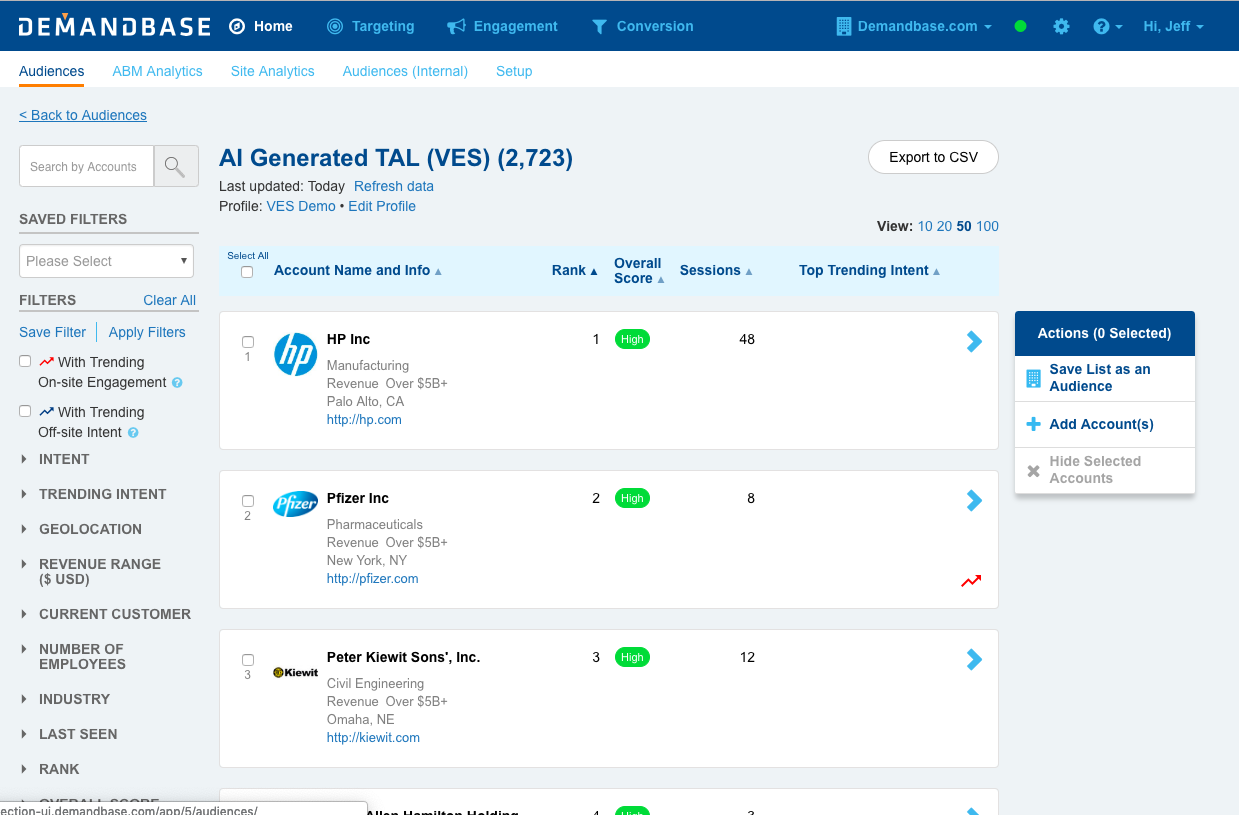Click the help question mark icon
This screenshot has width=1239, height=815.
1101,26
